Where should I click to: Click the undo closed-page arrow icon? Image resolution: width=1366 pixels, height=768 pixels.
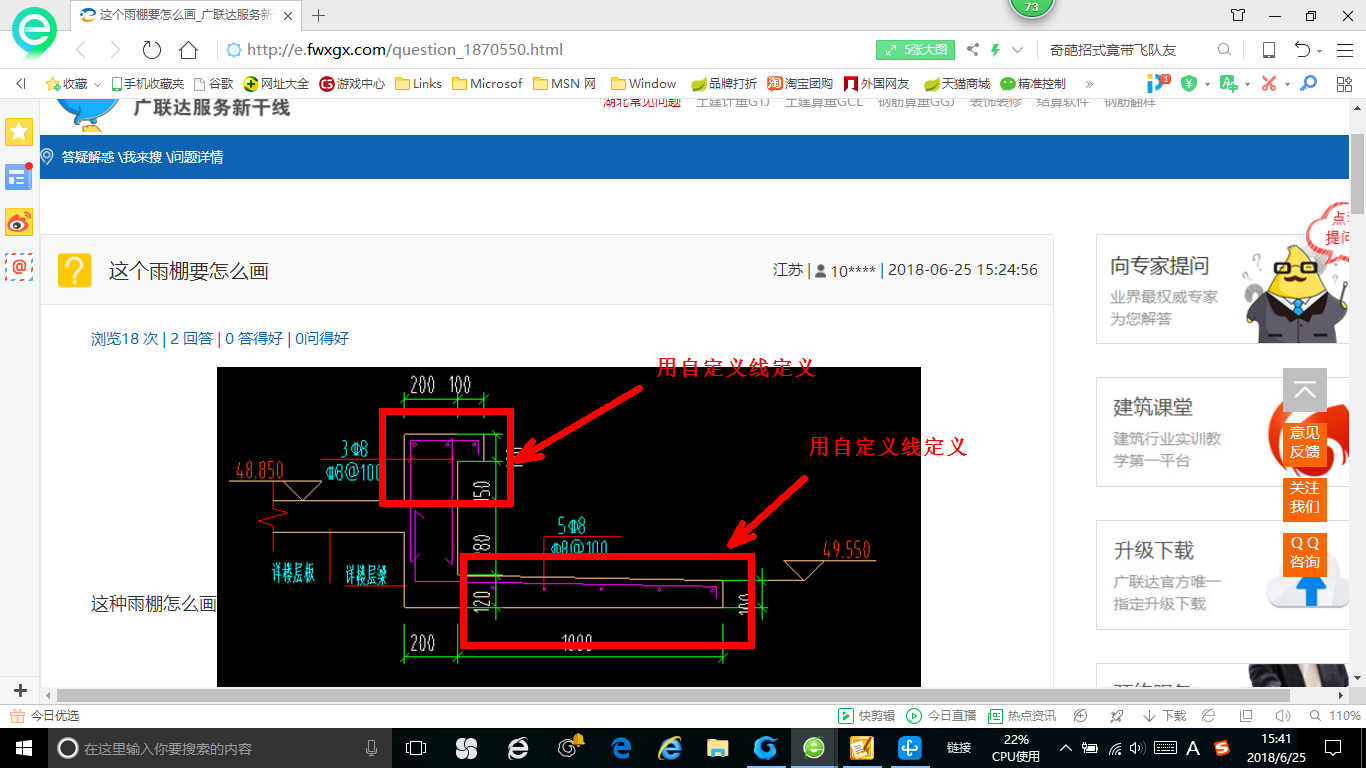[x=1302, y=50]
